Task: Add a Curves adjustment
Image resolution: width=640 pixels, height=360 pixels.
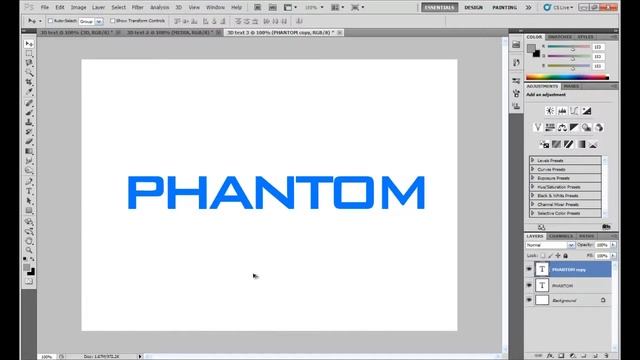Action: [x=574, y=111]
